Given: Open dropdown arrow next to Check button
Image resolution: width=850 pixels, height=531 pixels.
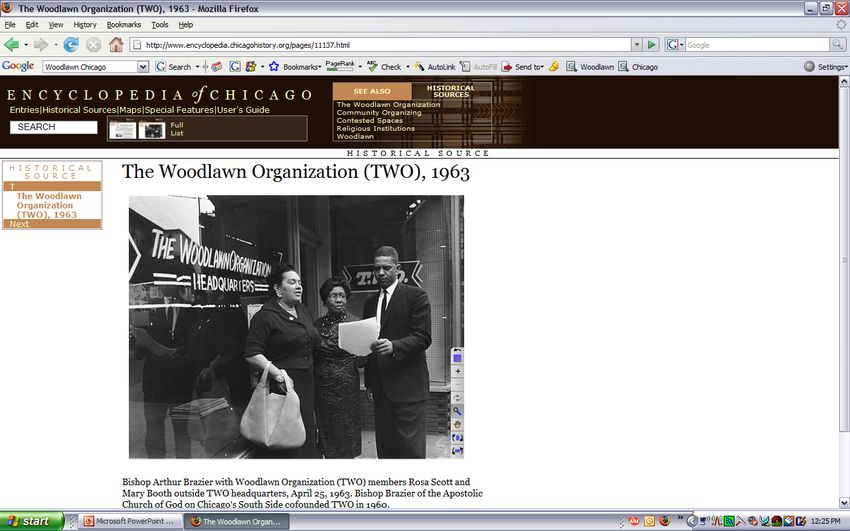Looking at the screenshot, I should [408, 67].
